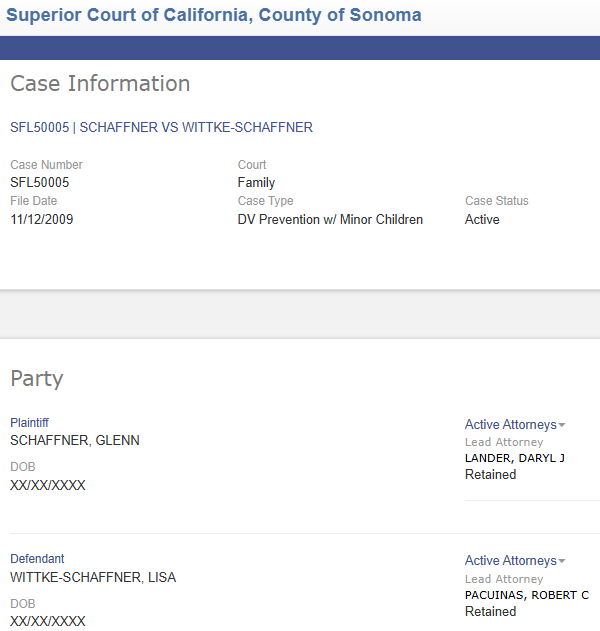The width and height of the screenshot is (600, 631).
Task: Click plaintiff name SCHAFFNER, GLENN
Action: point(75,440)
